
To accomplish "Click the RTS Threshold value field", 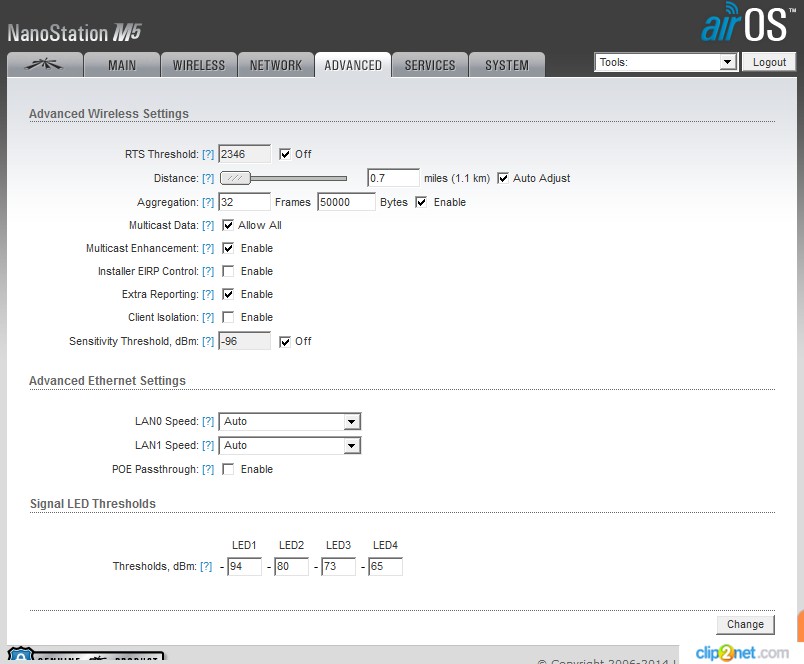I will coord(245,154).
